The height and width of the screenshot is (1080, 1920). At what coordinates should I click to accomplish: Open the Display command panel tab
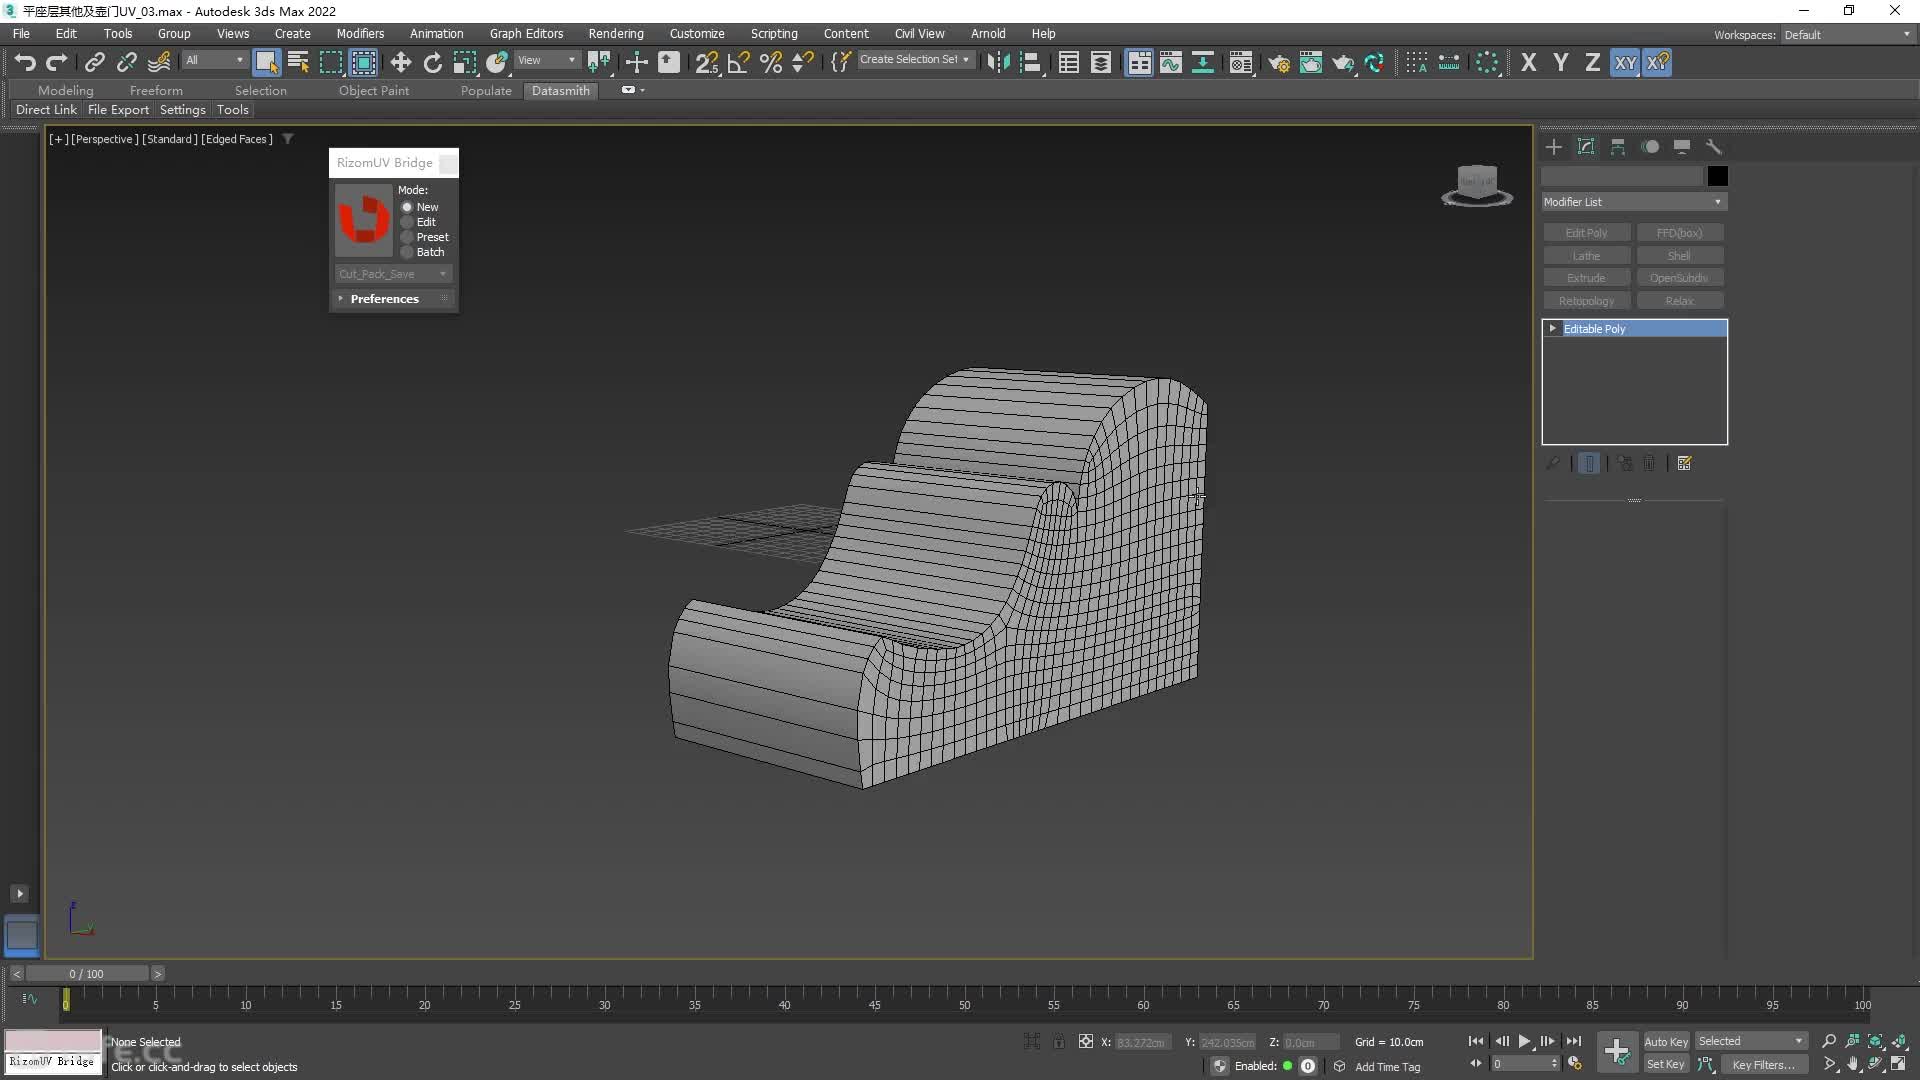(1682, 147)
